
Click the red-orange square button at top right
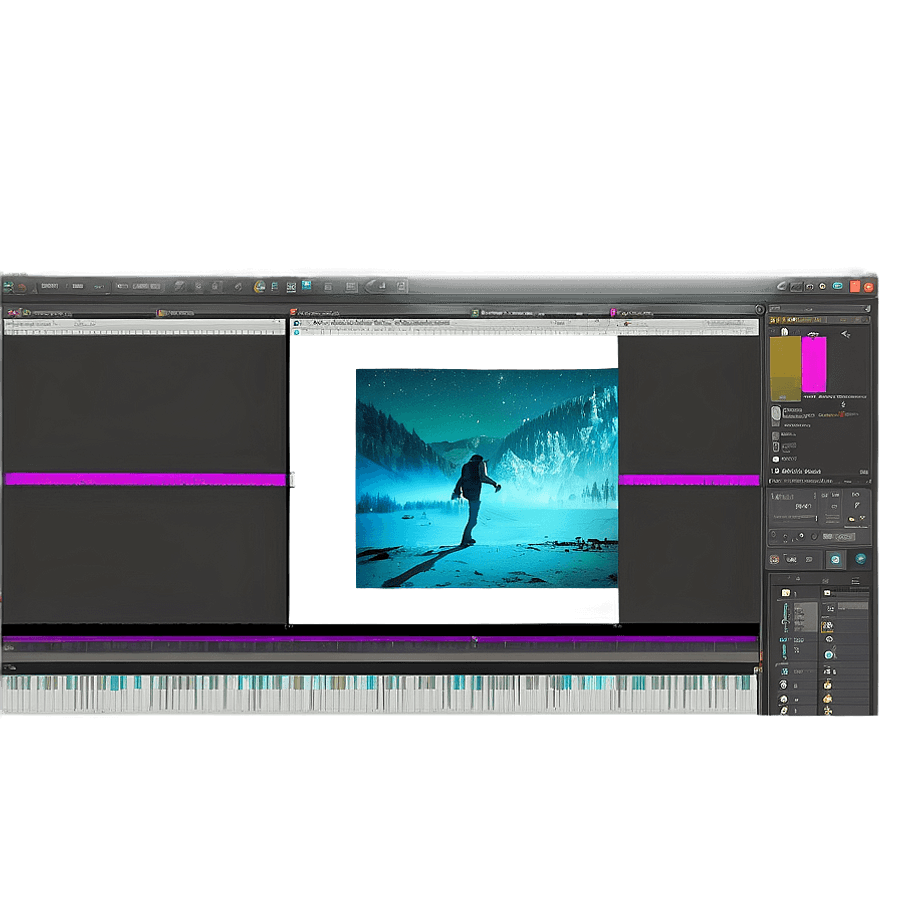[x=855, y=287]
